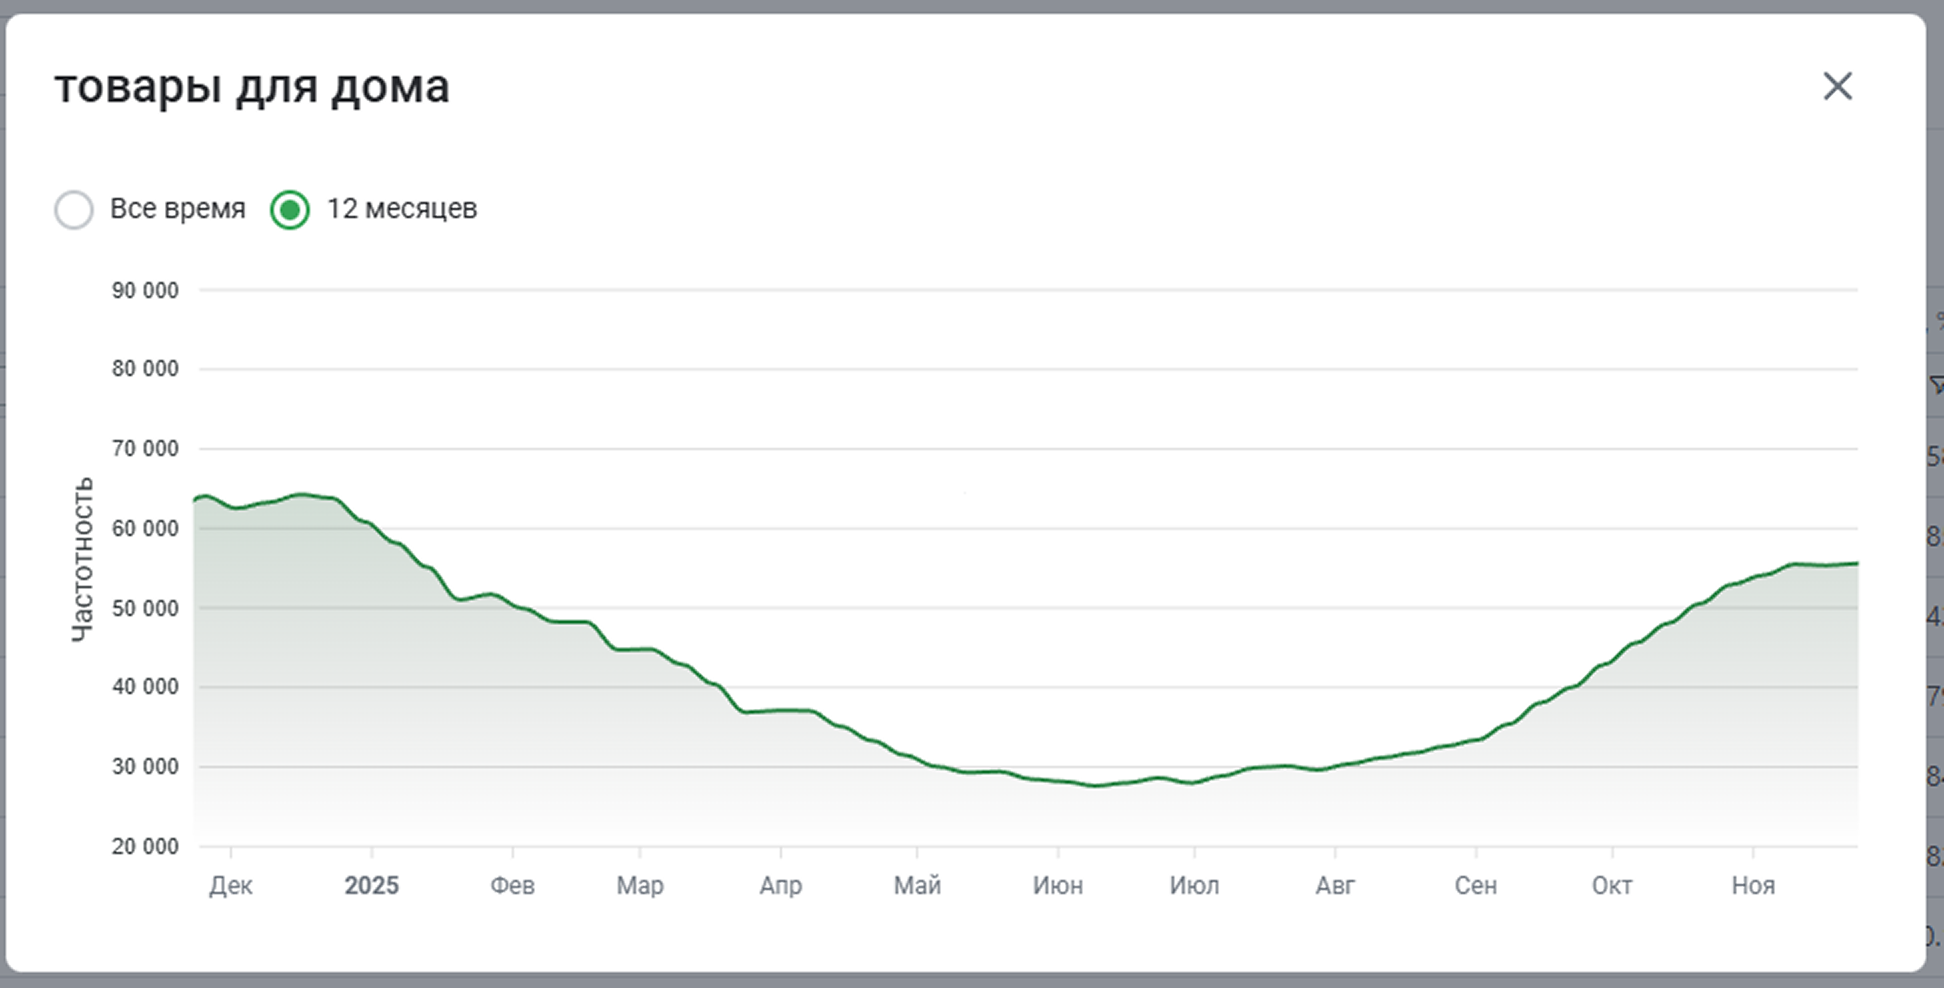Click the Авг month label
Screen dimensions: 1944x988
pos(1335,885)
